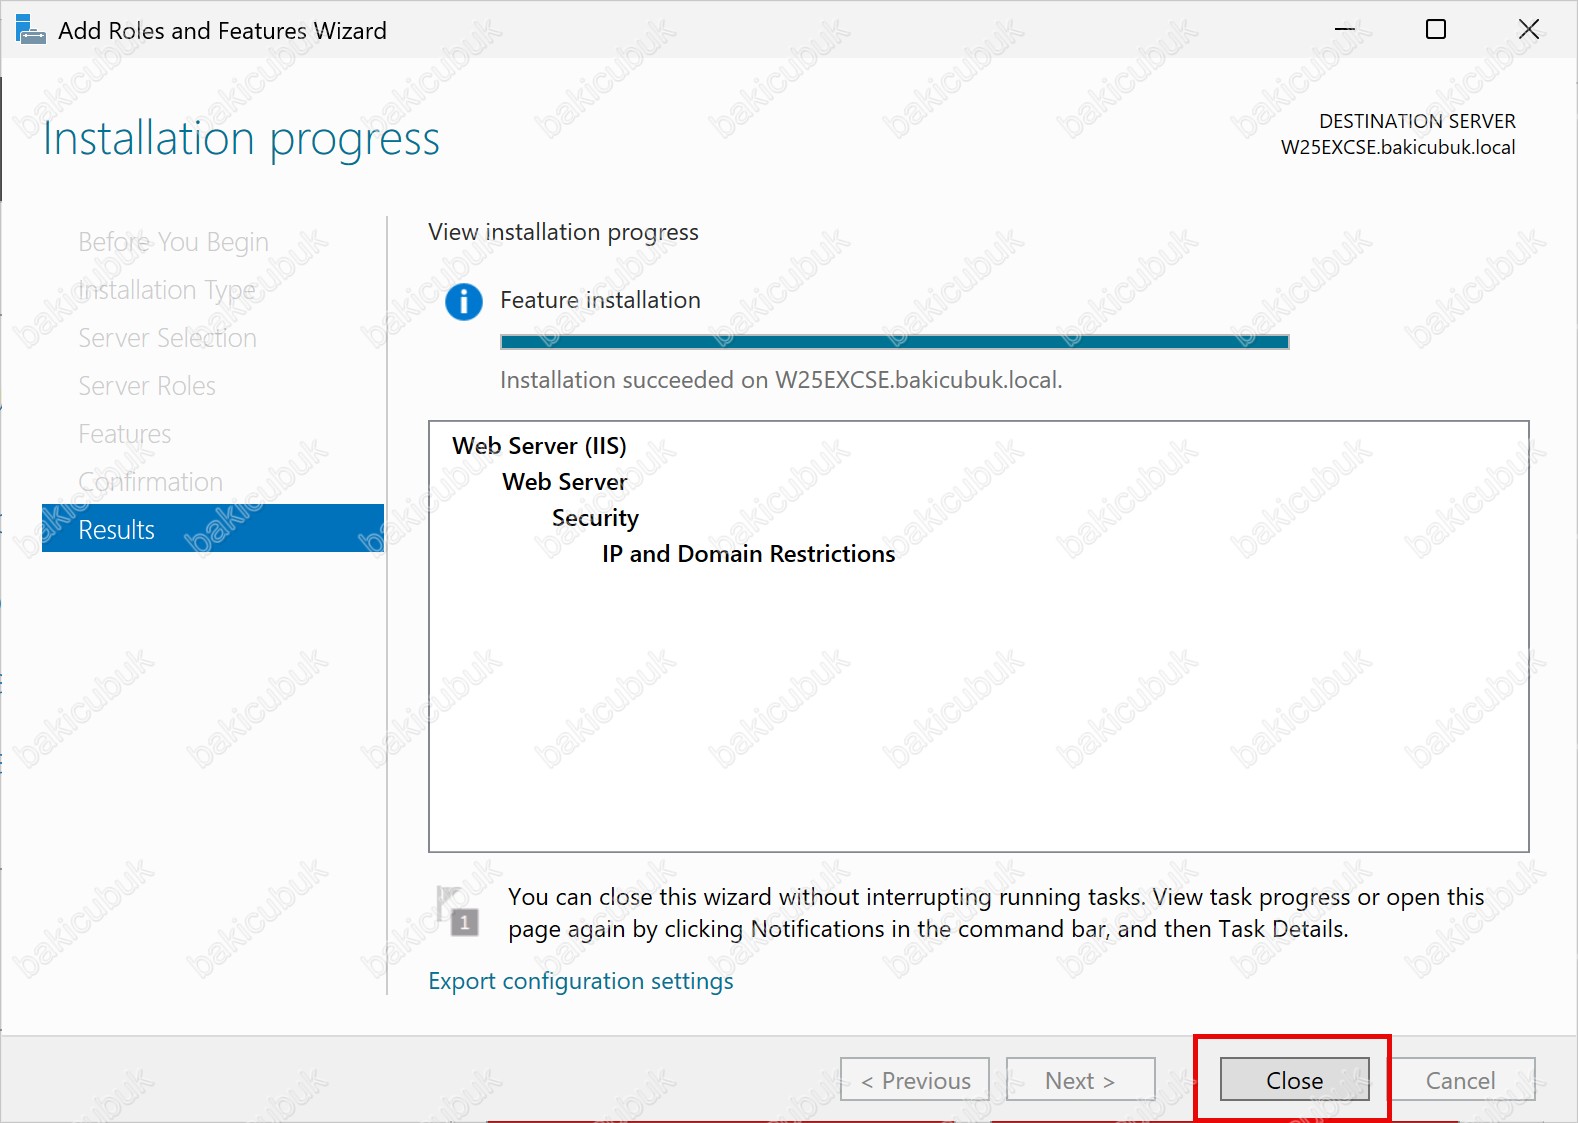Click the 'Installation succeeded on W25EXCSE.bakicubuk.local.' message
Viewport: 1578px width, 1123px height.
pyautogui.click(x=781, y=380)
